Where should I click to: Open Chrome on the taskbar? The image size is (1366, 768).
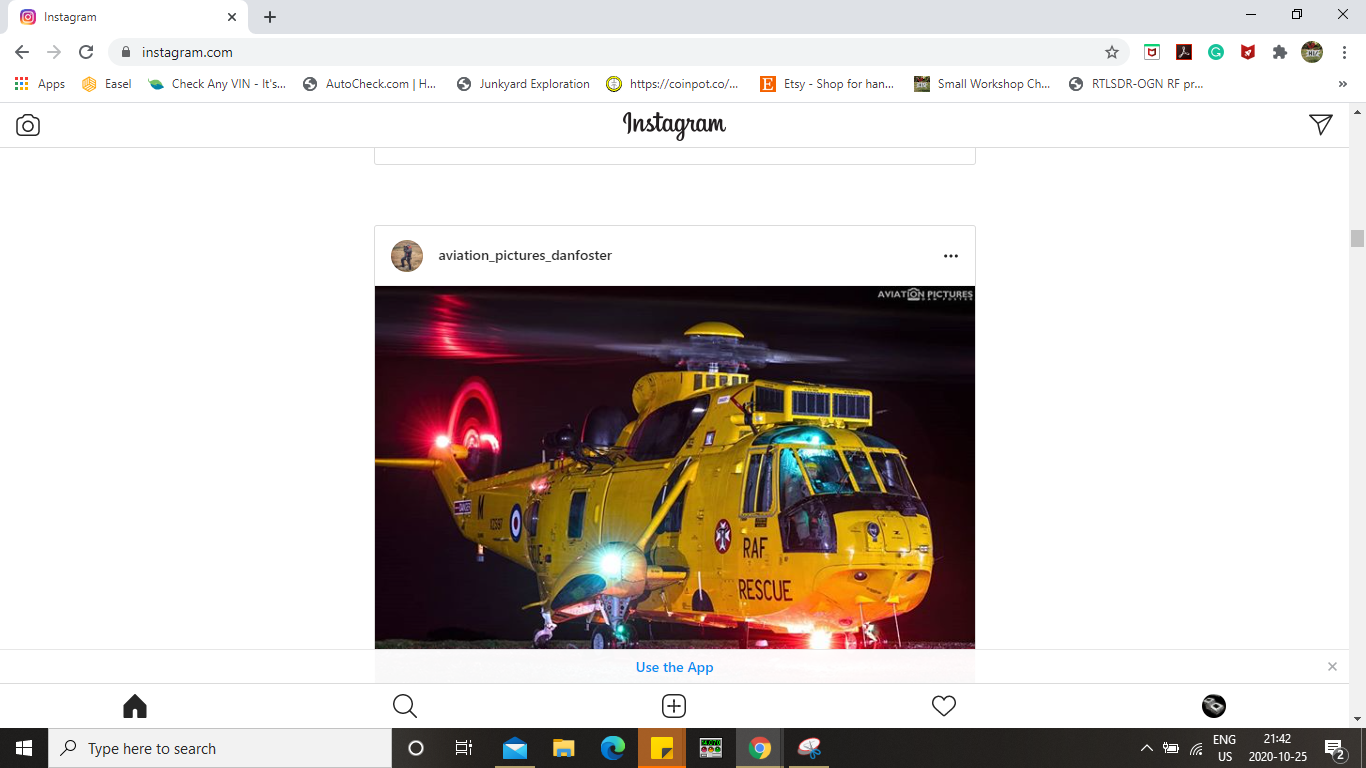pos(760,748)
